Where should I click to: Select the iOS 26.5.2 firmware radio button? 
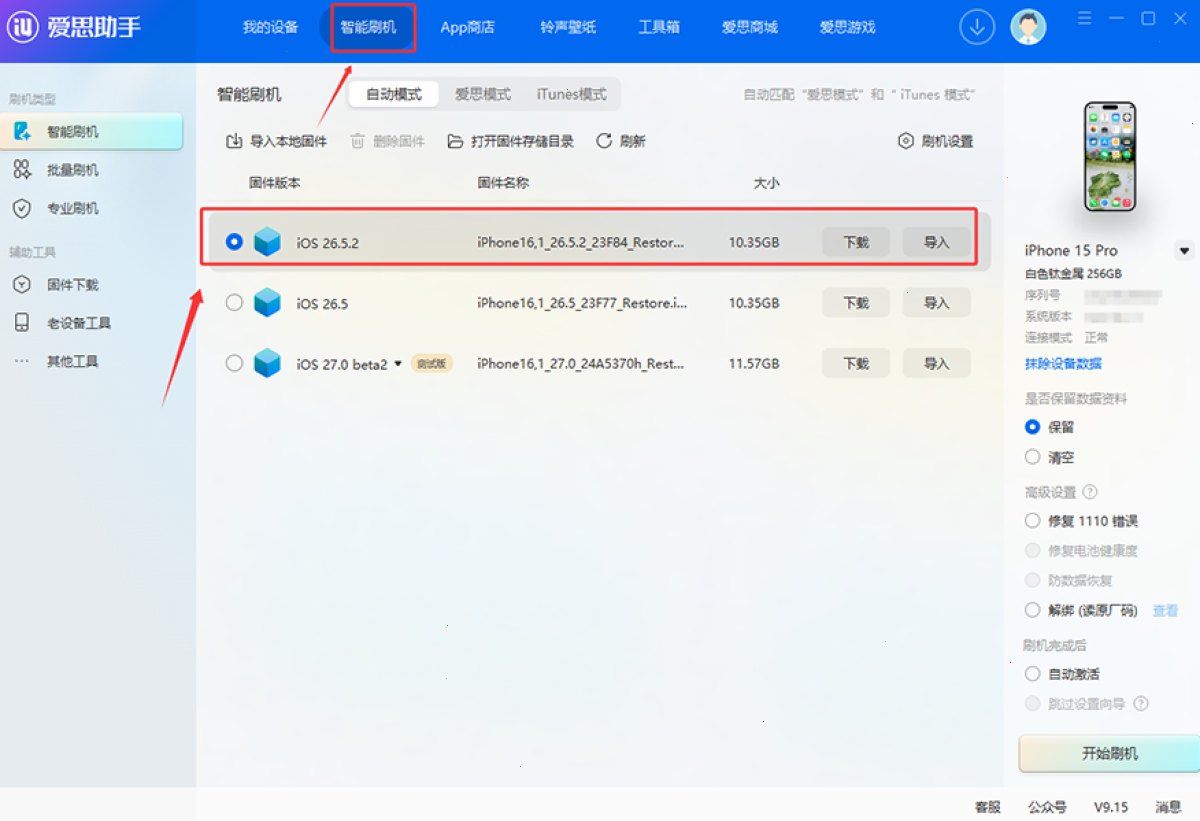(234, 242)
